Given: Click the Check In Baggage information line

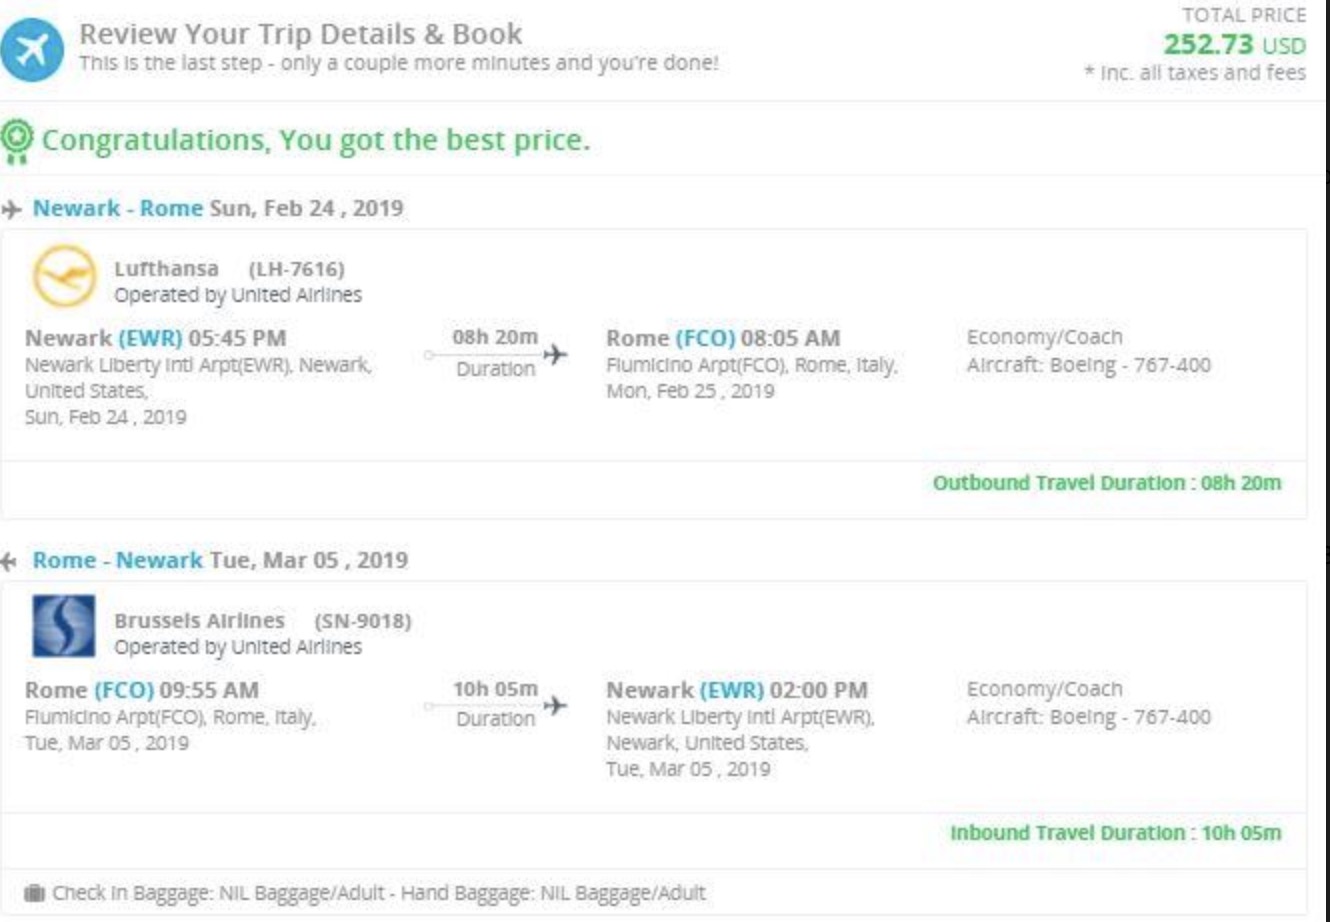Looking at the screenshot, I should tap(378, 893).
